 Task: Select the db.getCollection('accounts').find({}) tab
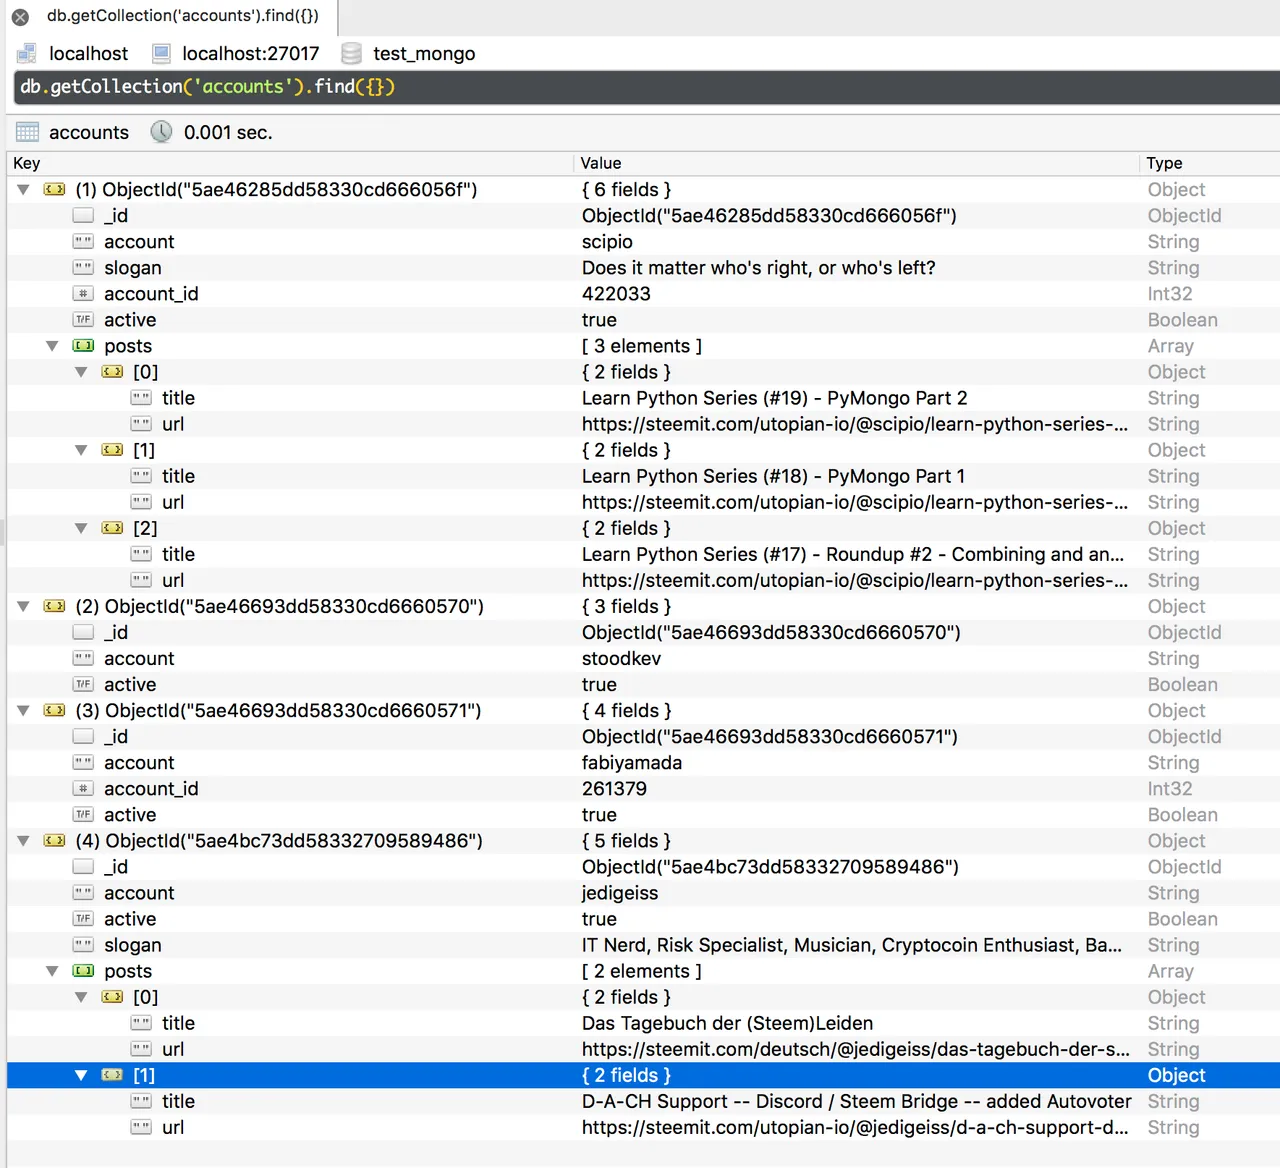click(183, 16)
